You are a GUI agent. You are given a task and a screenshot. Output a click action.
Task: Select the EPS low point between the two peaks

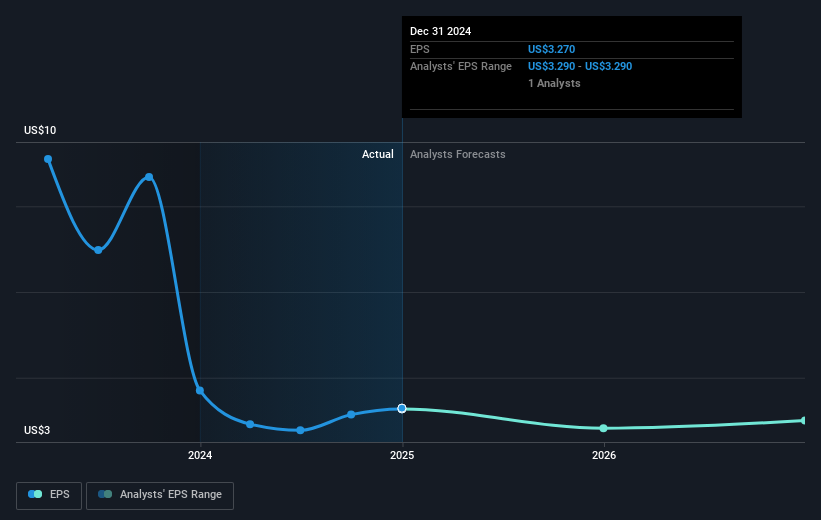pyautogui.click(x=98, y=250)
